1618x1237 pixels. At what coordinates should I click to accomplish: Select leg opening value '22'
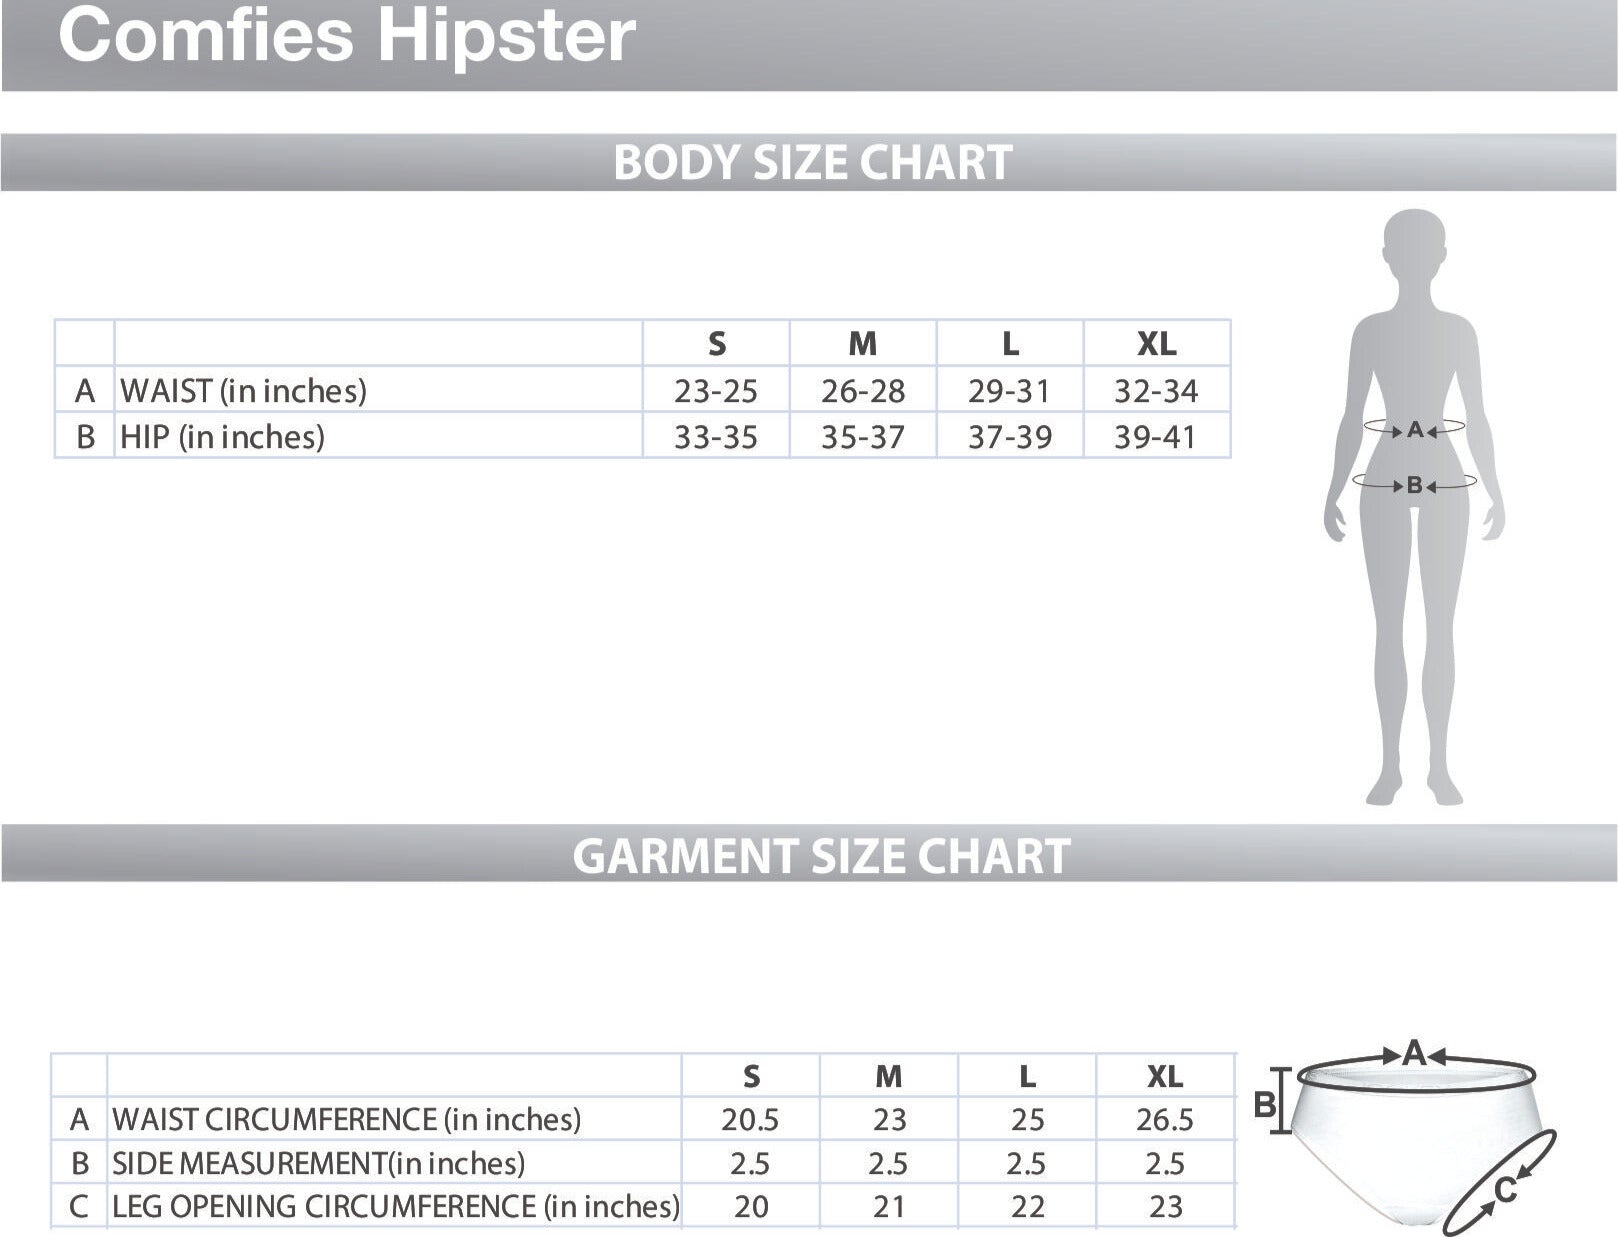pyautogui.click(x=1027, y=1207)
